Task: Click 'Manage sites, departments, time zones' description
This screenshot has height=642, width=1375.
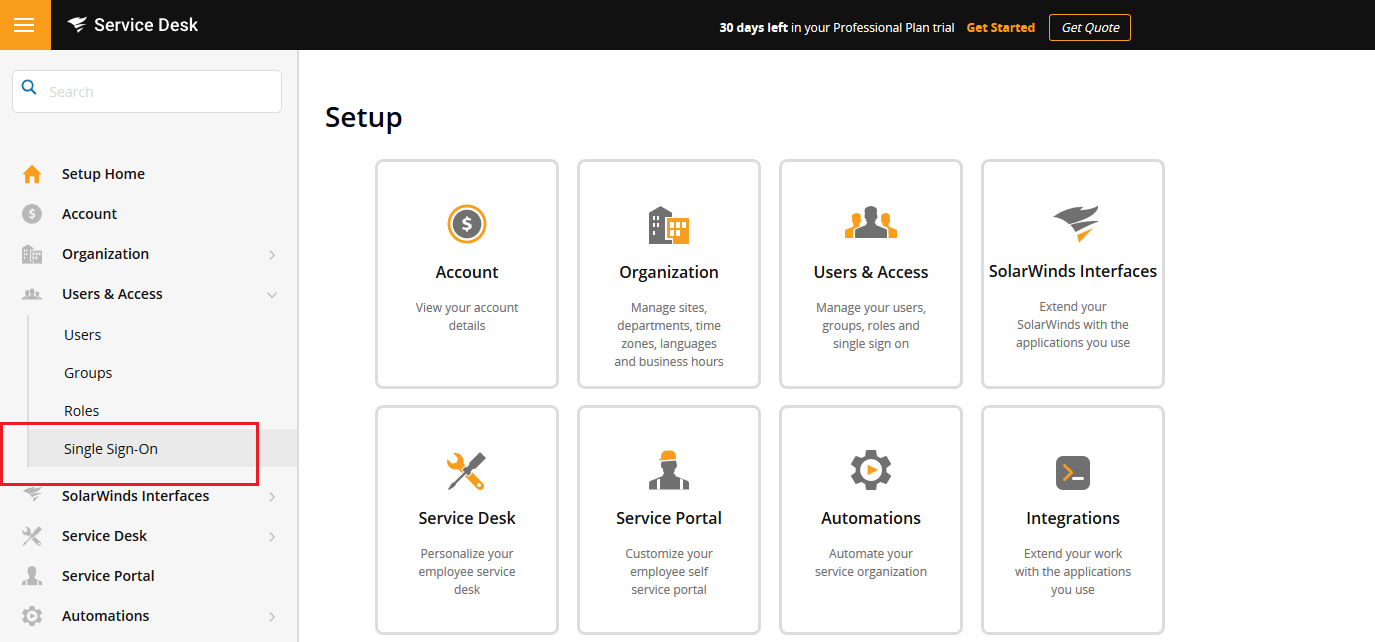Action: pos(669,335)
